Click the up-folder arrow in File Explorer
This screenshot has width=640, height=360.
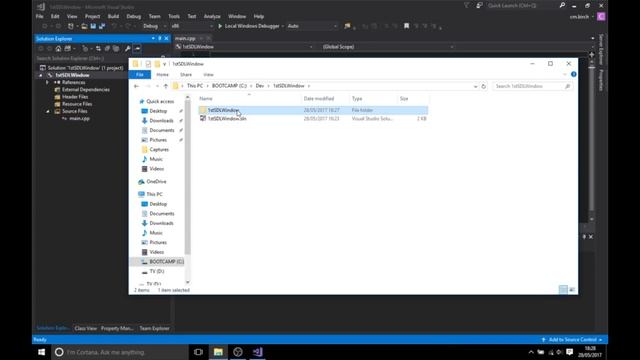pos(166,86)
